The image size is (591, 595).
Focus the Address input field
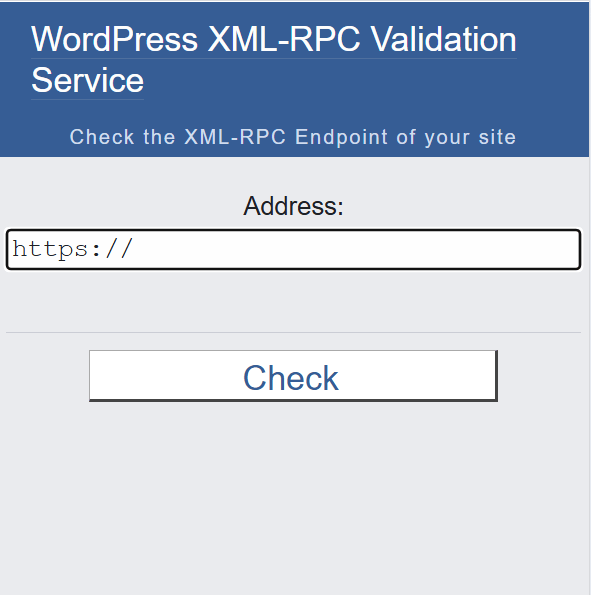tap(293, 249)
